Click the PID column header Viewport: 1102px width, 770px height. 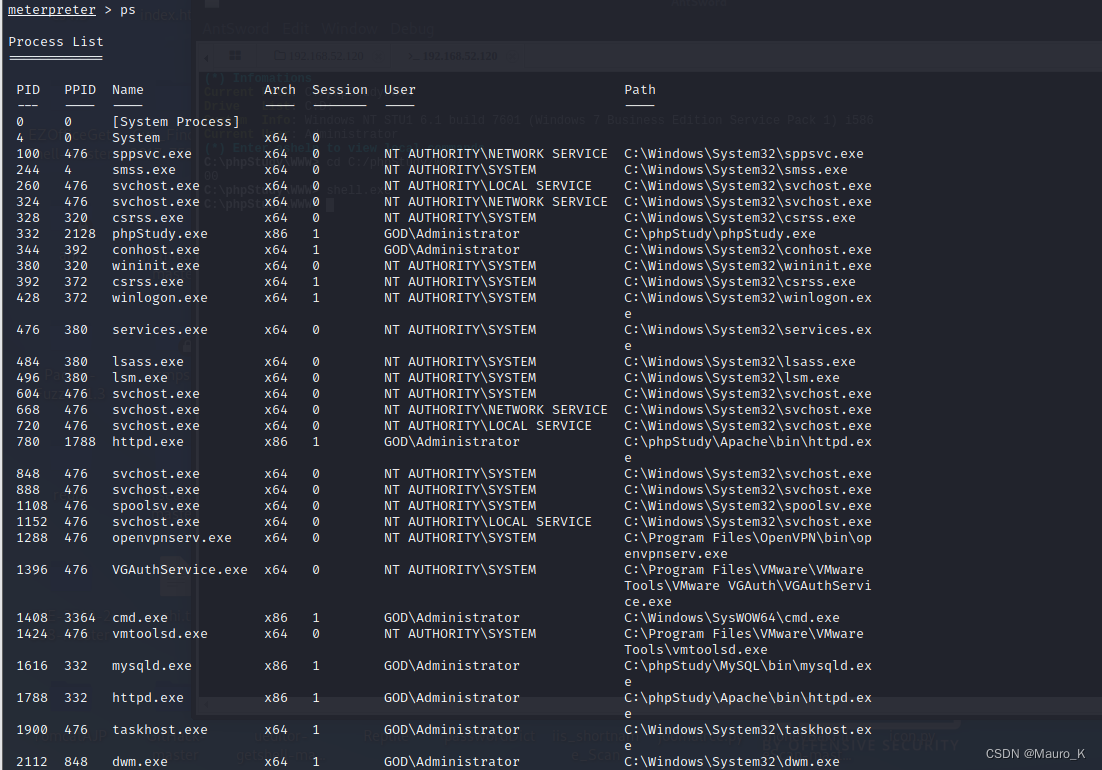tap(28, 90)
